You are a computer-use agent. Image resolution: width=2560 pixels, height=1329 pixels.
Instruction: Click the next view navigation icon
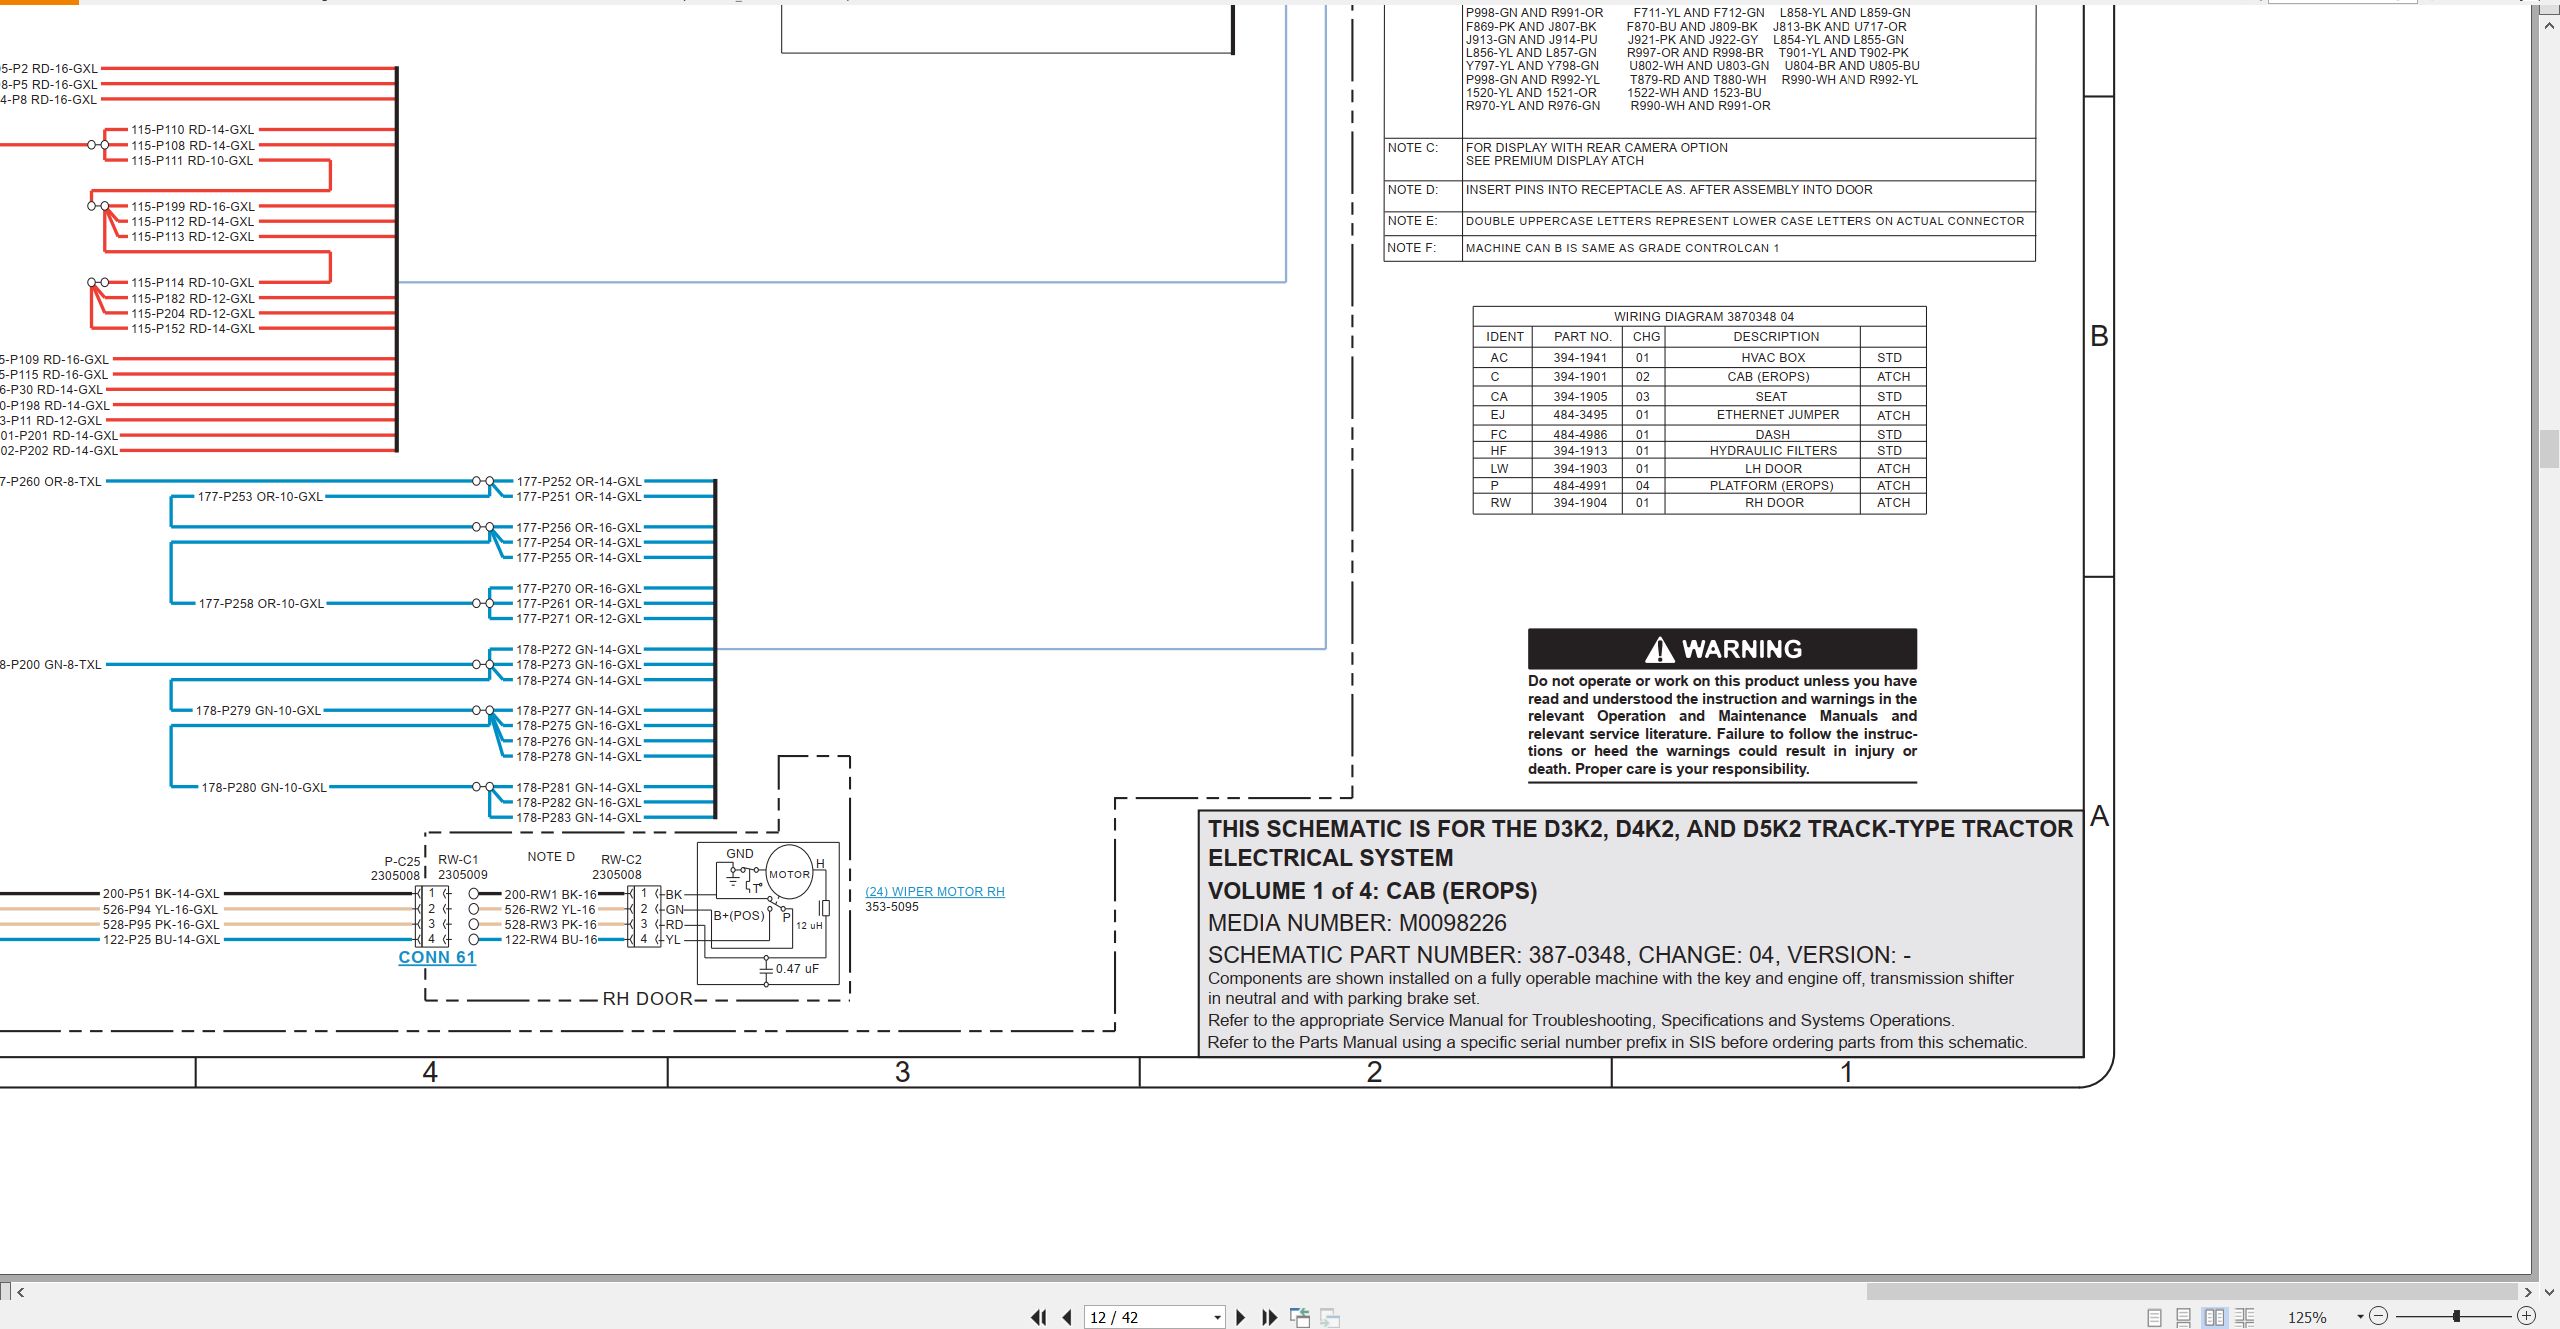click(1330, 1317)
